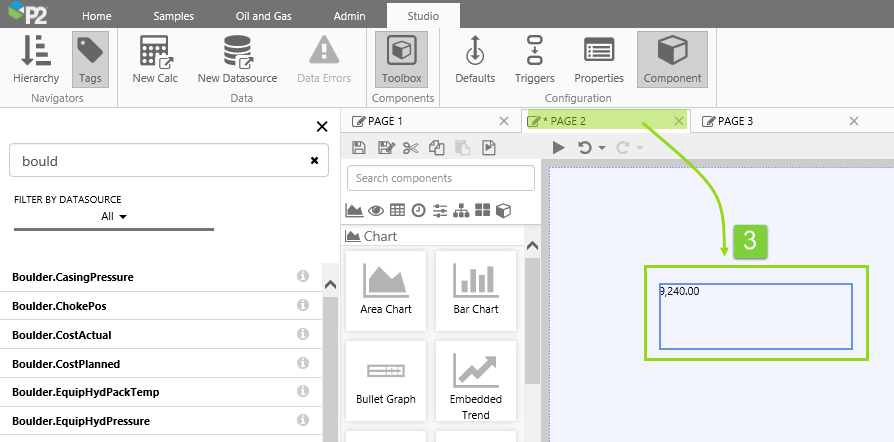Image resolution: width=894 pixels, height=442 pixels.
Task: Click the Paste icon
Action: 462,148
